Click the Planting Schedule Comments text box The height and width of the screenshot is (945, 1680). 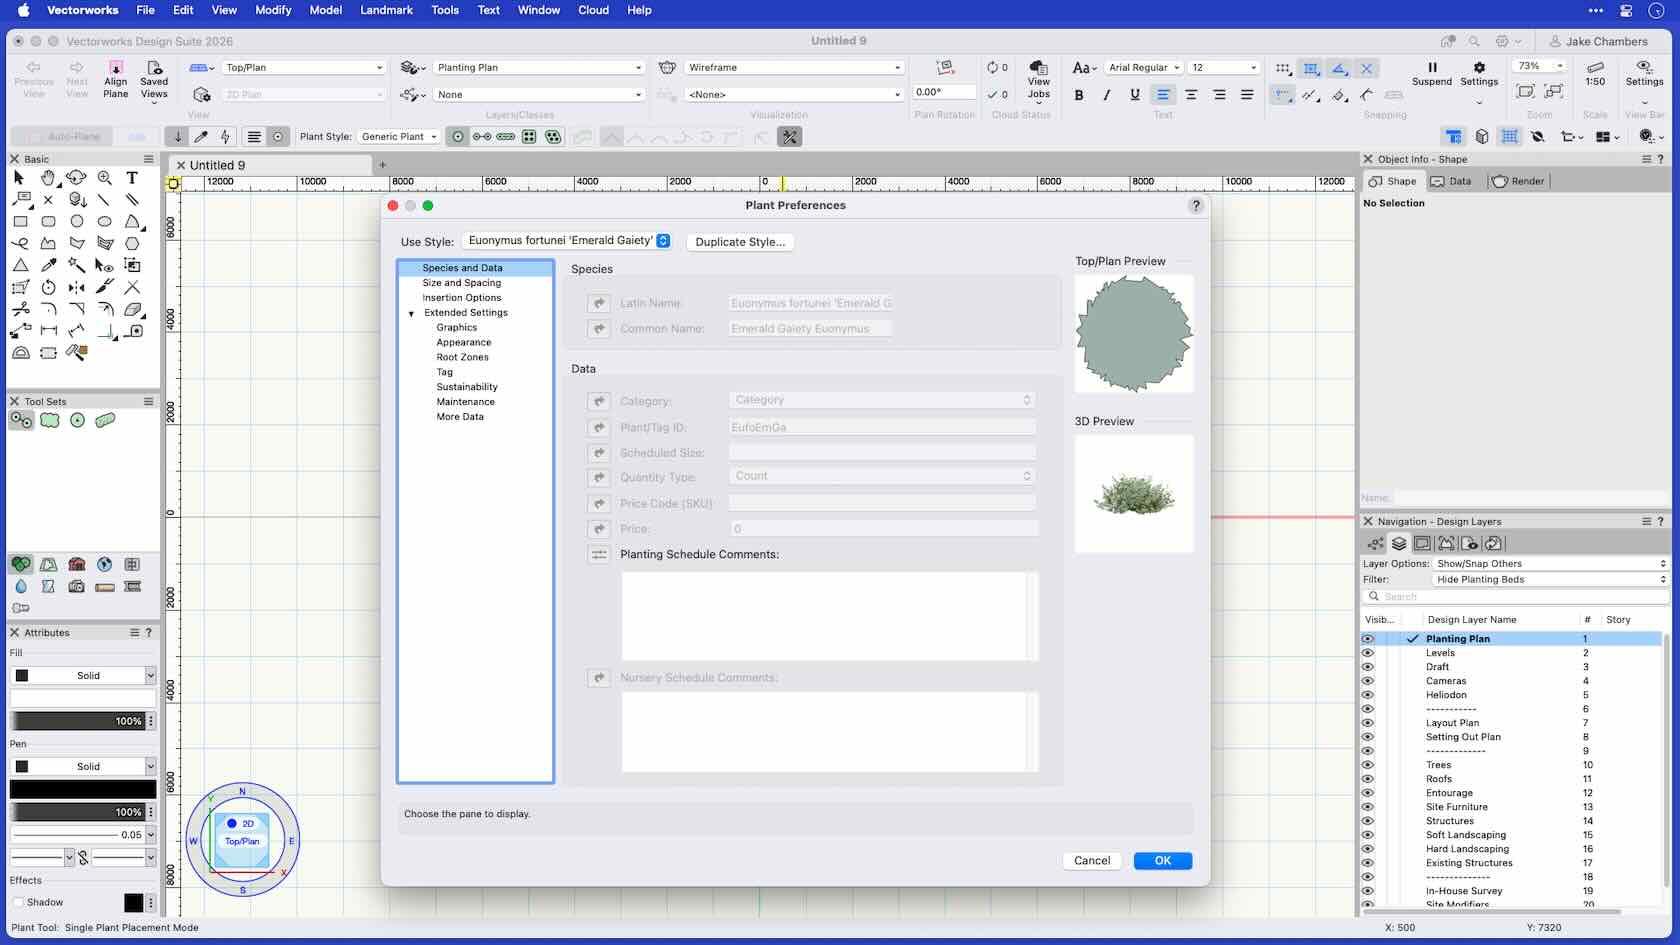point(824,616)
